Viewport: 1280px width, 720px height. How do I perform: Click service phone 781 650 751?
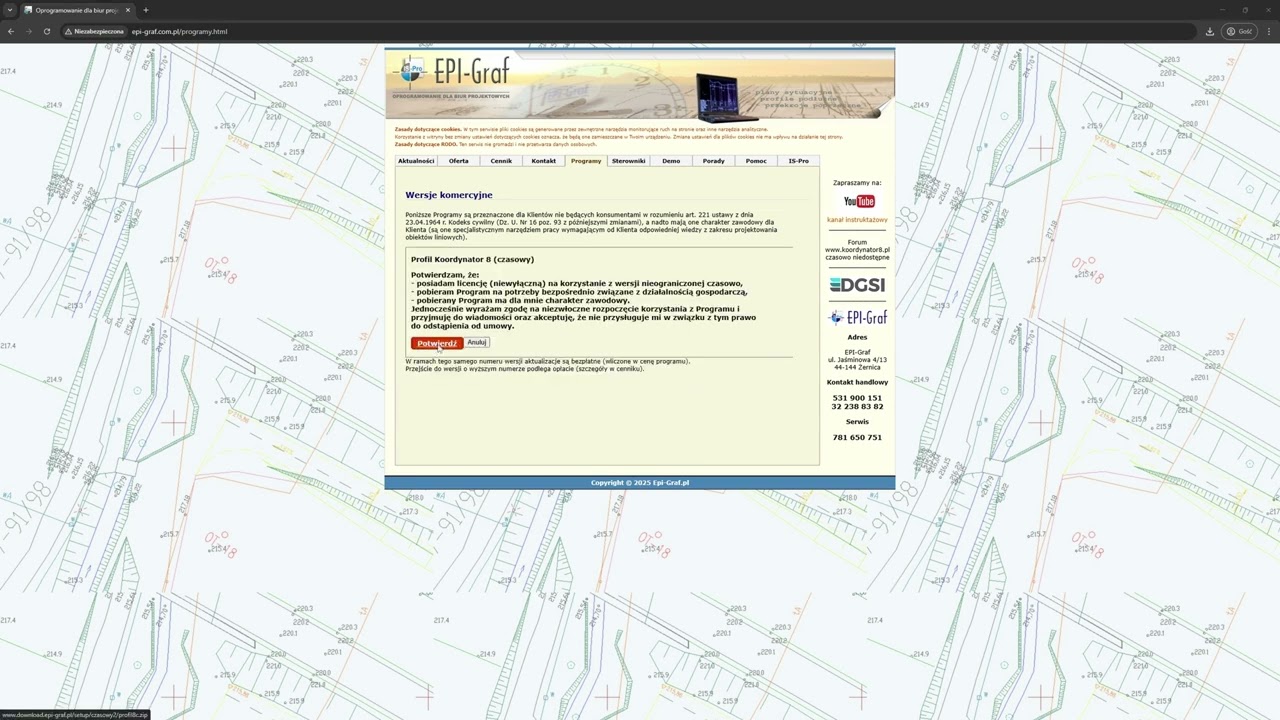857,438
